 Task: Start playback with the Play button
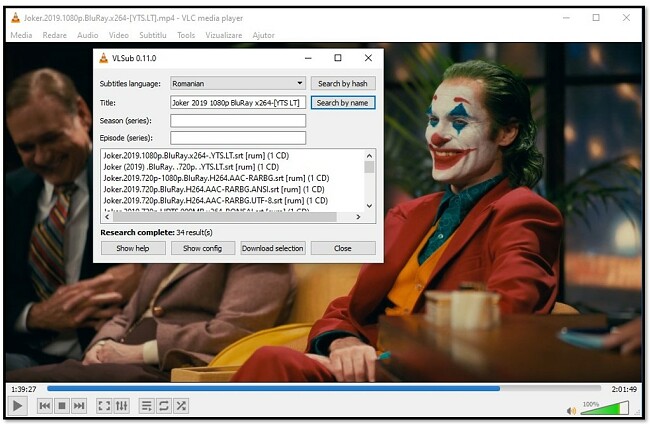click(17, 405)
